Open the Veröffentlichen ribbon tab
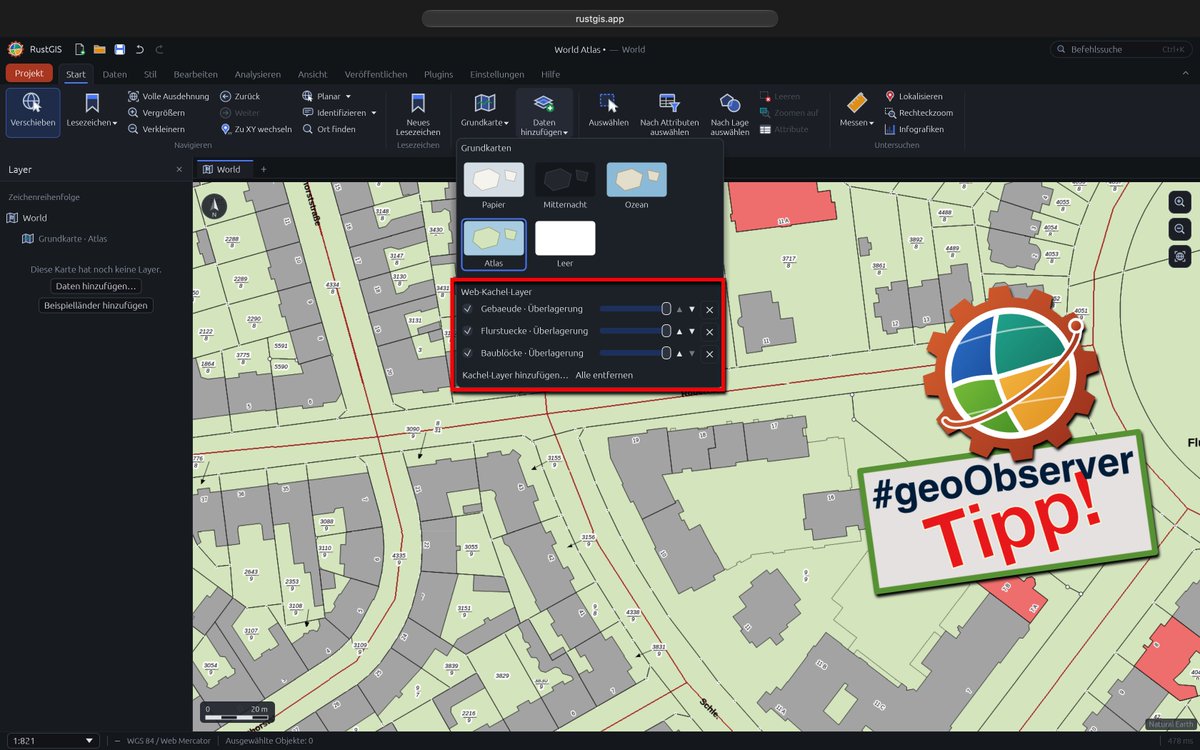The width and height of the screenshot is (1200, 750). point(376,74)
